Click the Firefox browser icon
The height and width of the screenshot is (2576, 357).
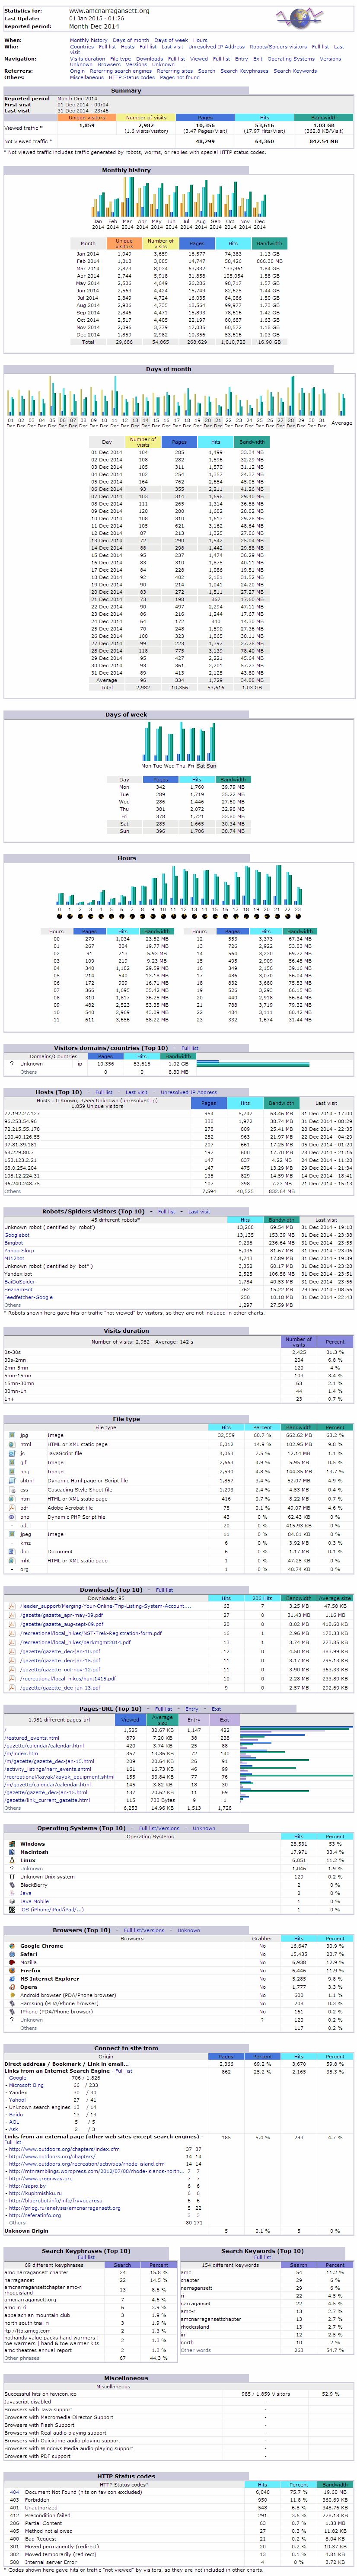(12, 1970)
